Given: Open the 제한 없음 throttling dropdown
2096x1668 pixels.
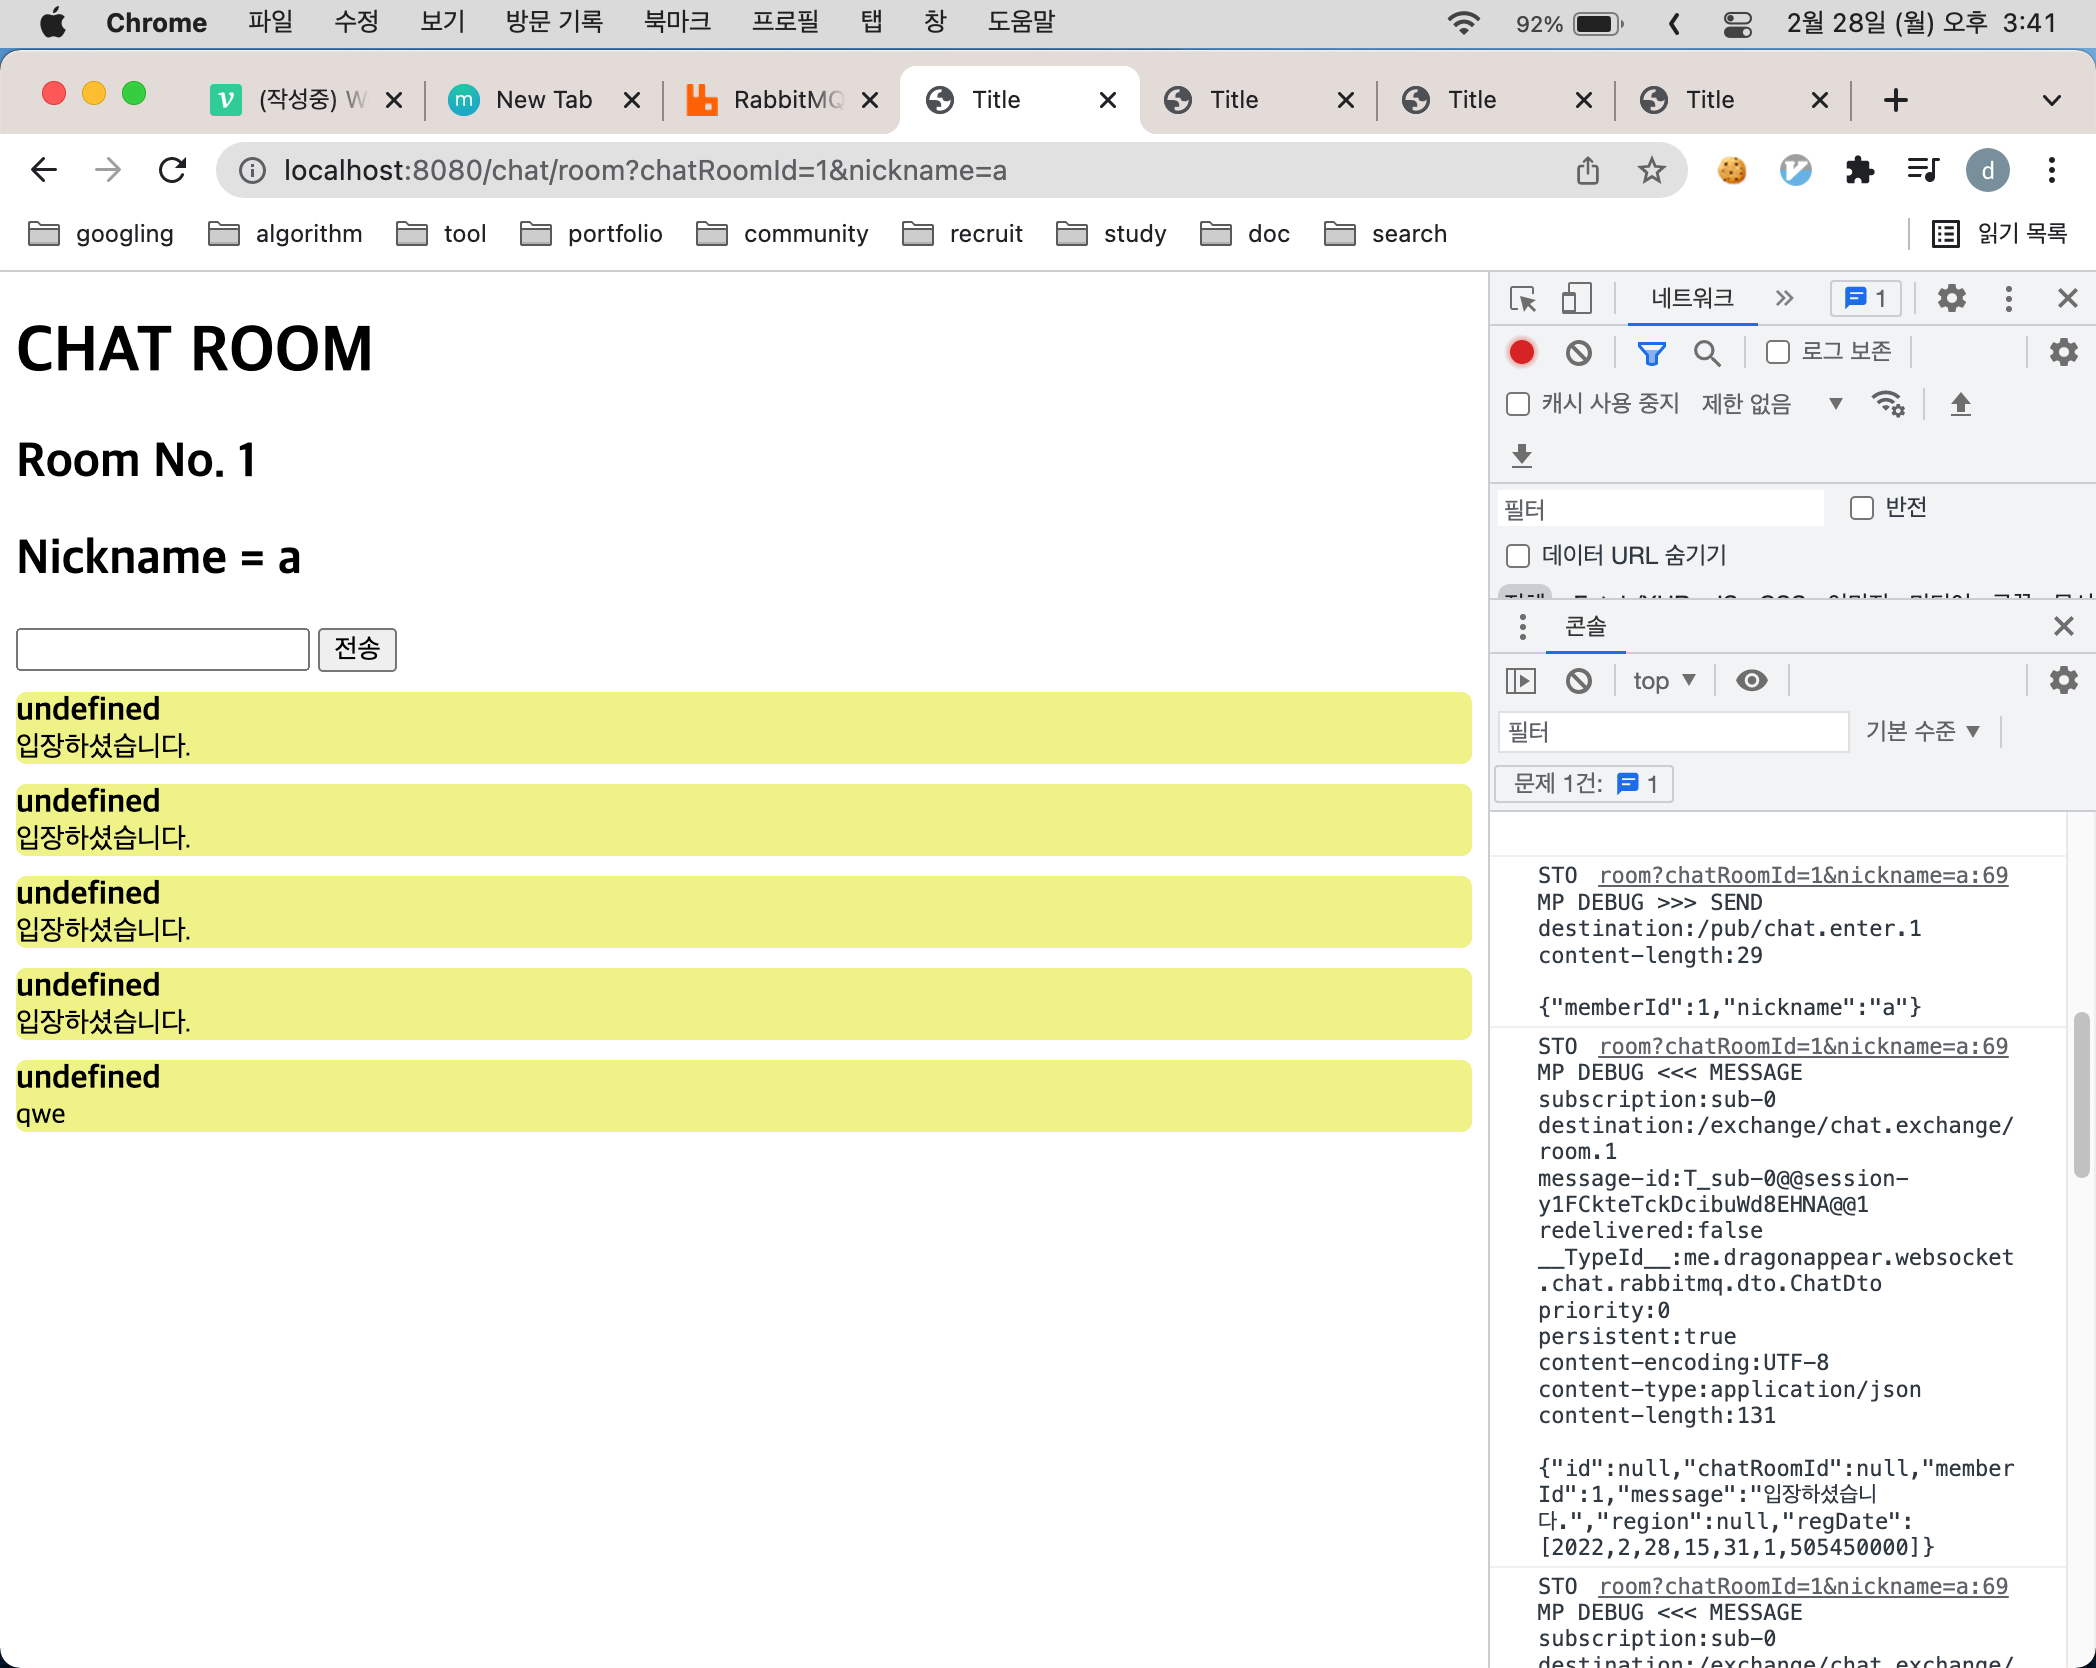Looking at the screenshot, I should (x=1772, y=404).
